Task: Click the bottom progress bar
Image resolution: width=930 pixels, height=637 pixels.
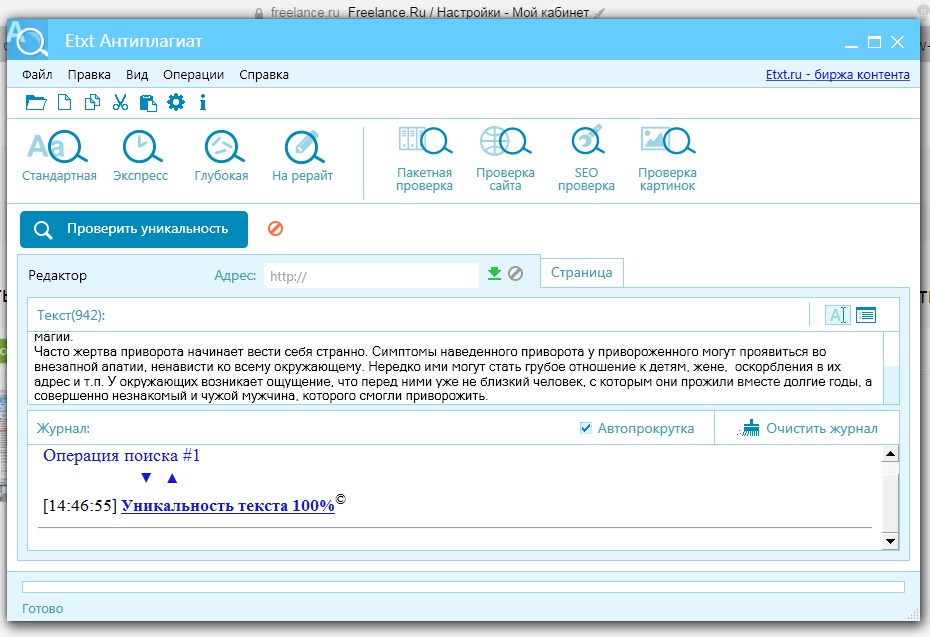Action: [x=463, y=587]
